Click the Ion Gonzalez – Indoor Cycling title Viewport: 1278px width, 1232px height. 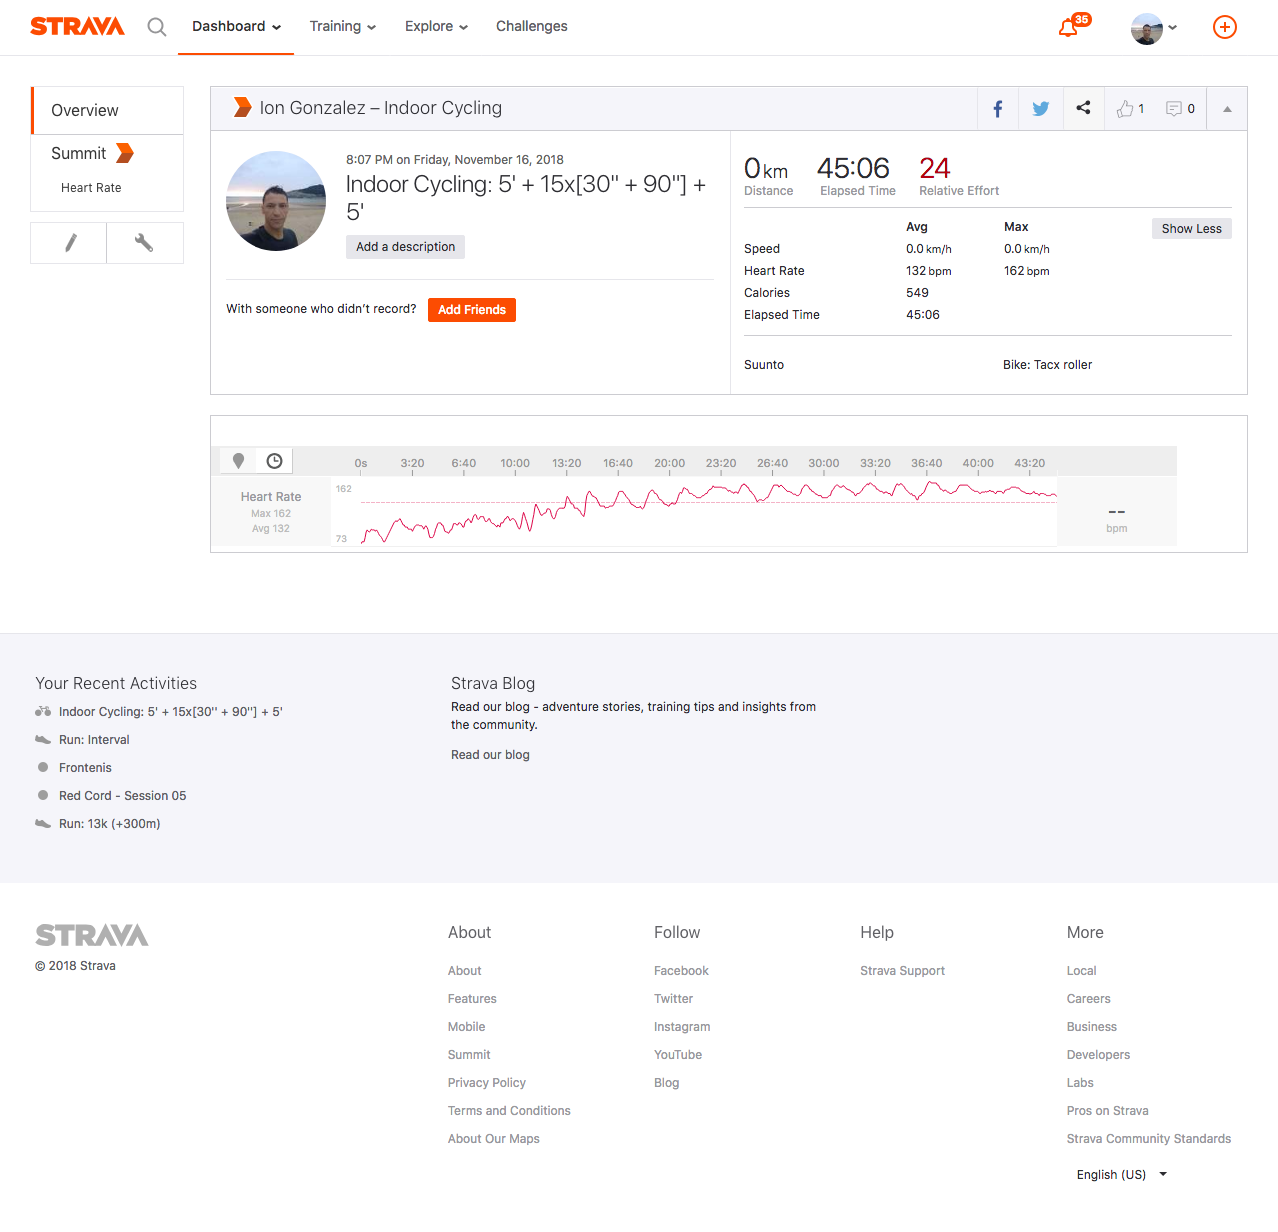point(381,108)
